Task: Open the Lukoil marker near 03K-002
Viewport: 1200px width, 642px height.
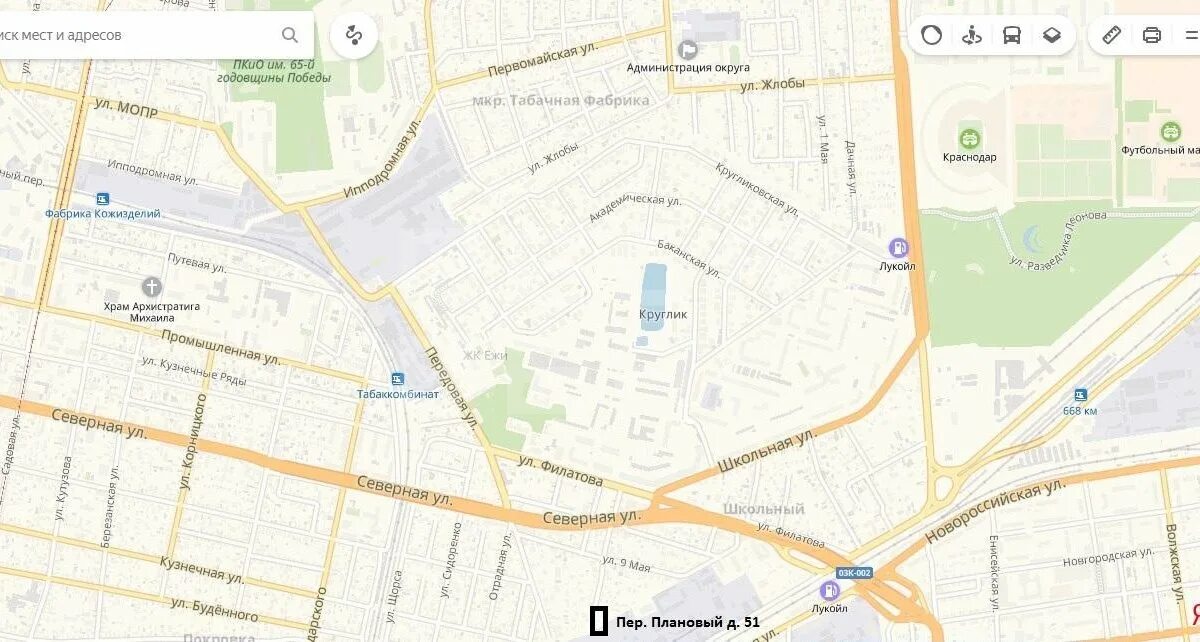Action: (x=830, y=590)
